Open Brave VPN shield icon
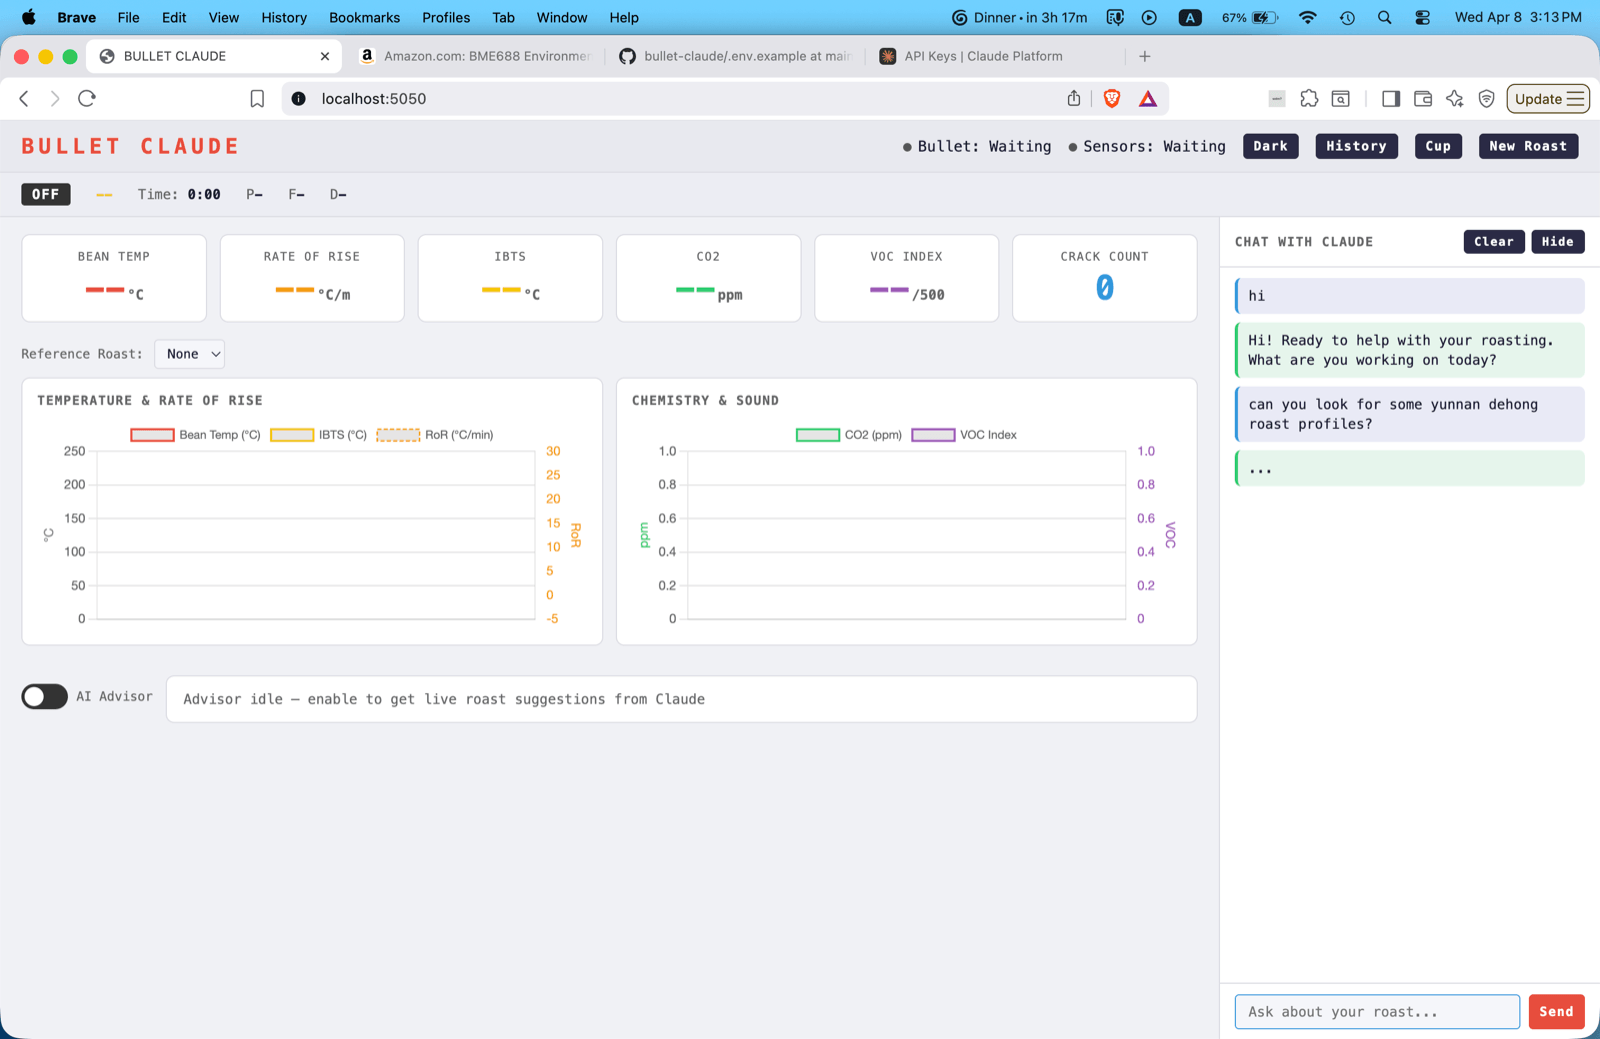This screenshot has width=1600, height=1039. [1487, 98]
